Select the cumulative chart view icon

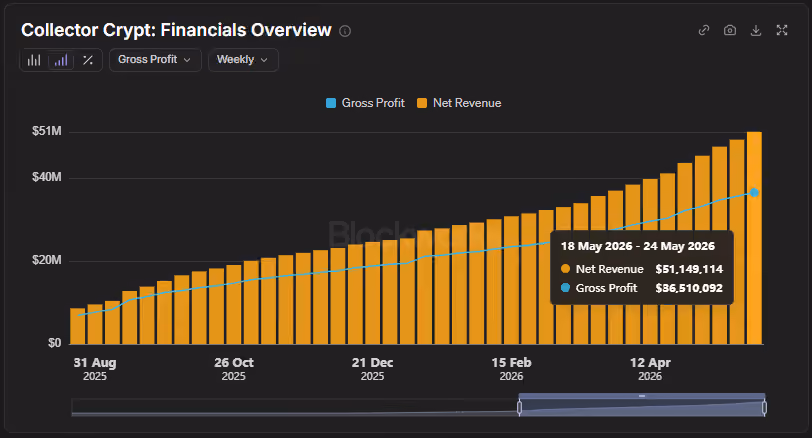click(x=61, y=60)
